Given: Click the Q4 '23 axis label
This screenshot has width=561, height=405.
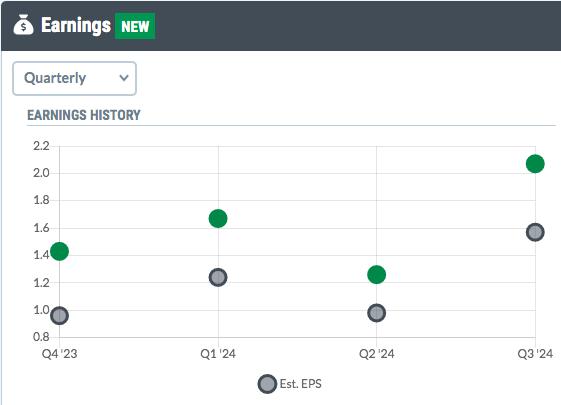Looking at the screenshot, I should coord(59,354).
